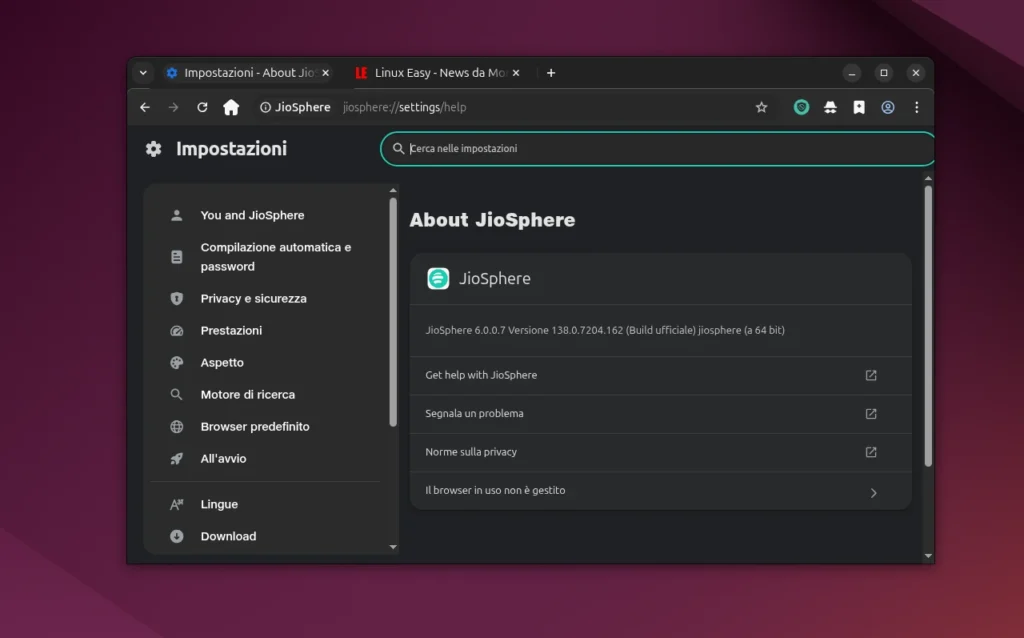Viewport: 1024px width, 638px height.
Task: Open Motore di ricerca via the magnifier icon
Action: click(177, 394)
